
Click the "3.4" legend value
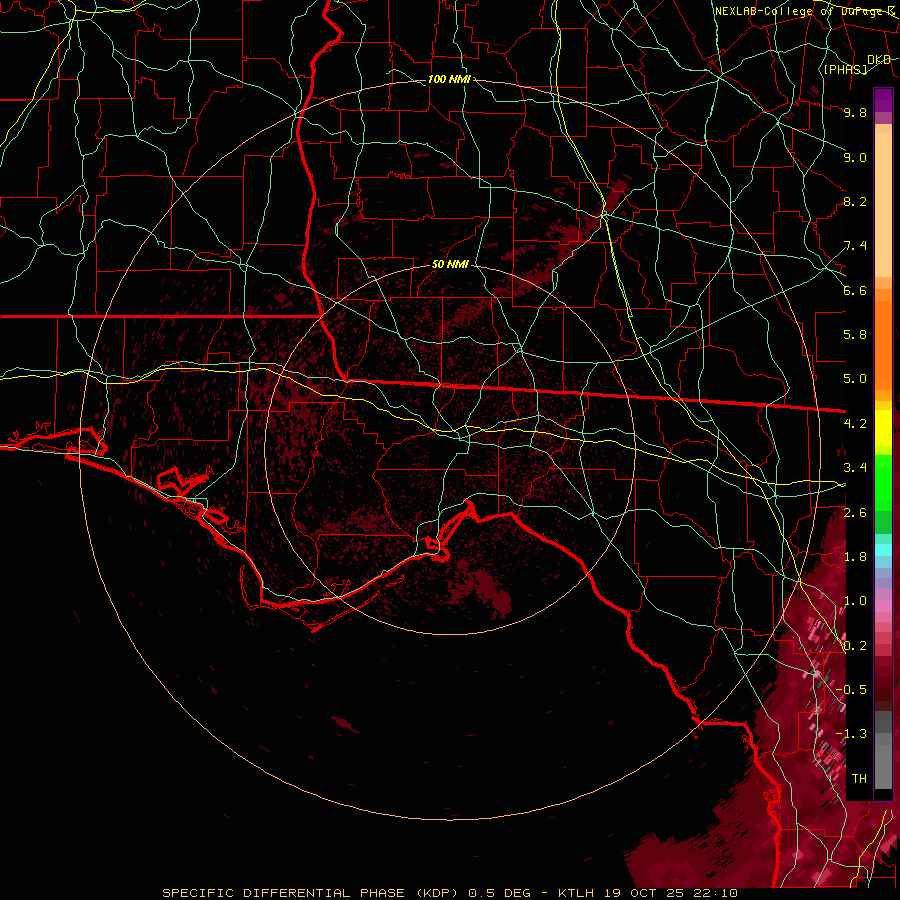pos(855,468)
